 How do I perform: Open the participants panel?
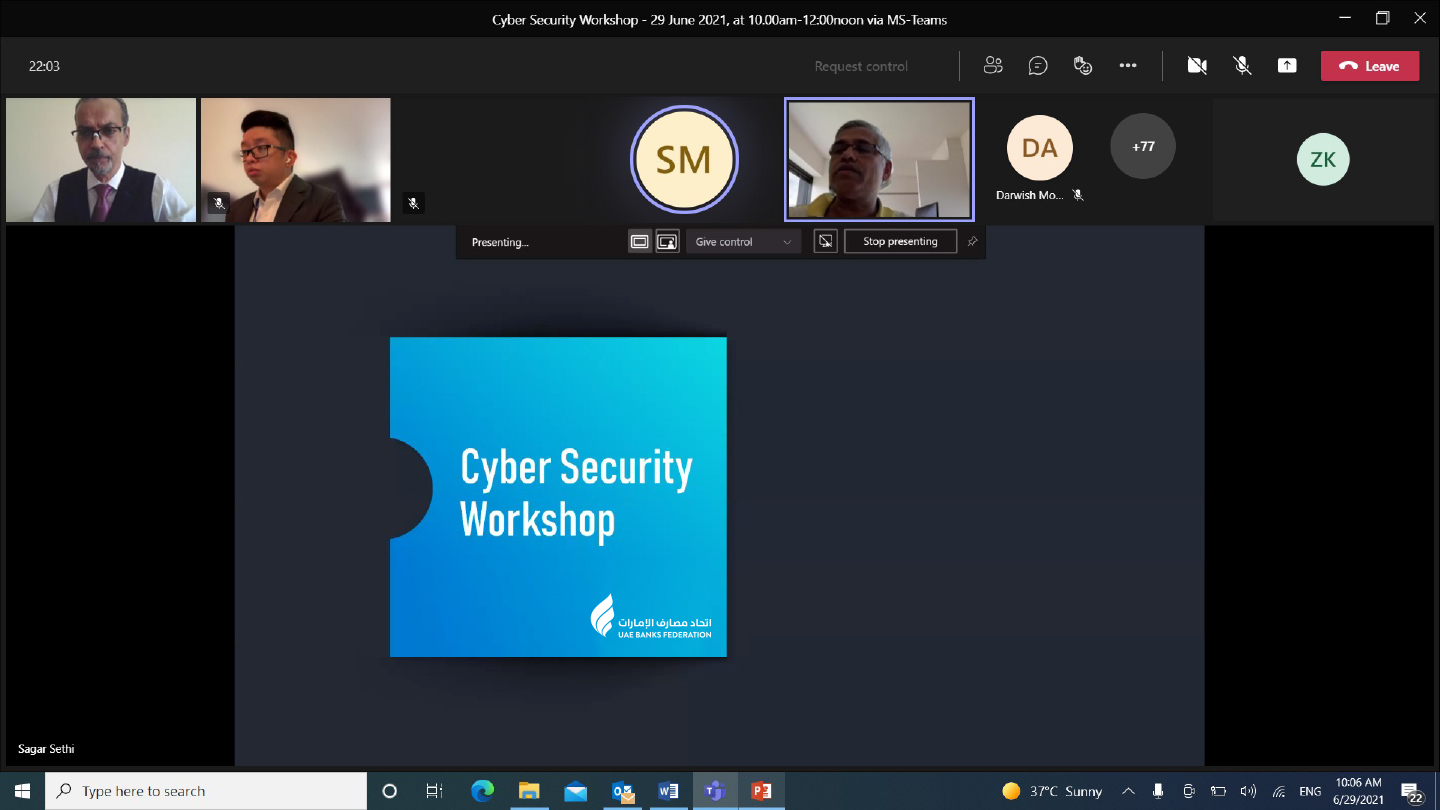pyautogui.click(x=992, y=66)
